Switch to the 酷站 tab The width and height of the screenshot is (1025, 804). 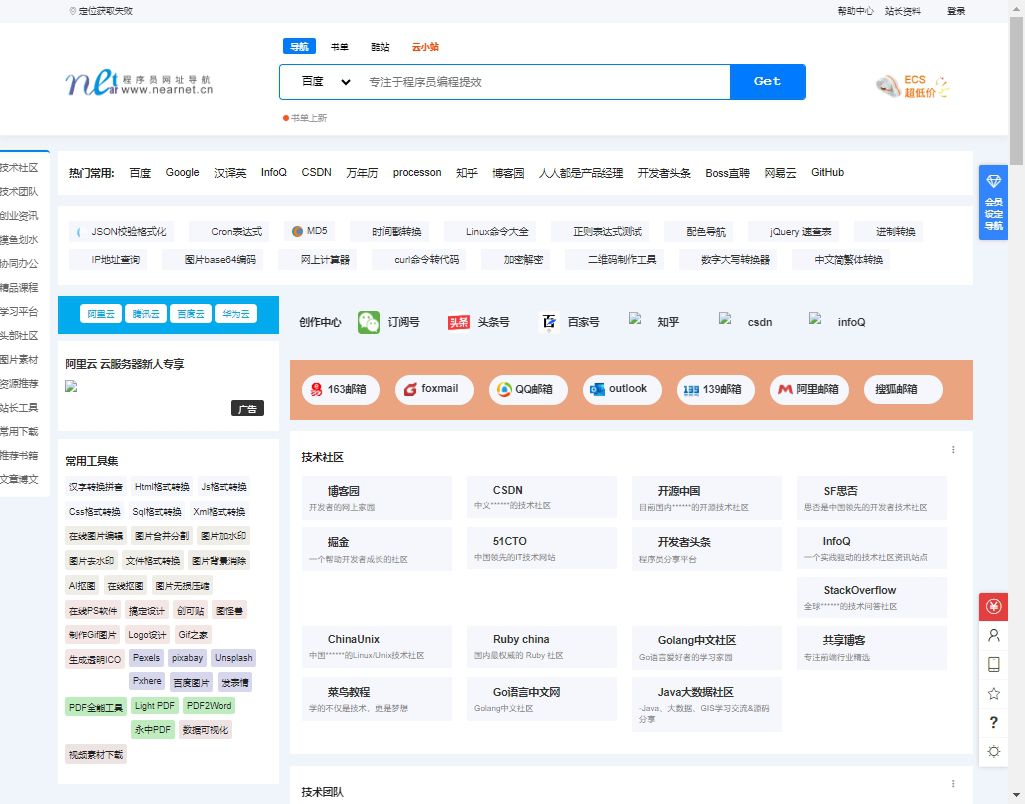tap(380, 47)
